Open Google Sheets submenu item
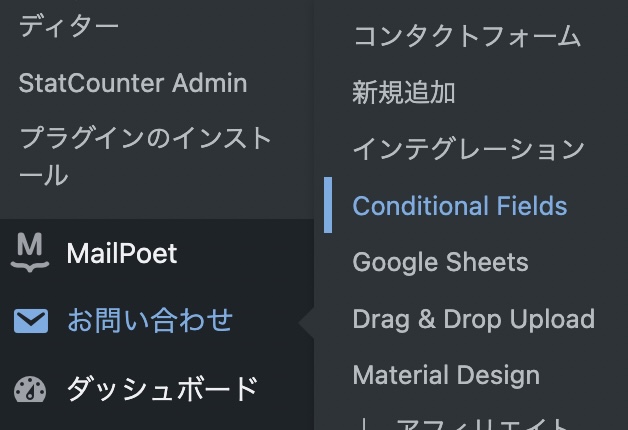 (x=440, y=262)
